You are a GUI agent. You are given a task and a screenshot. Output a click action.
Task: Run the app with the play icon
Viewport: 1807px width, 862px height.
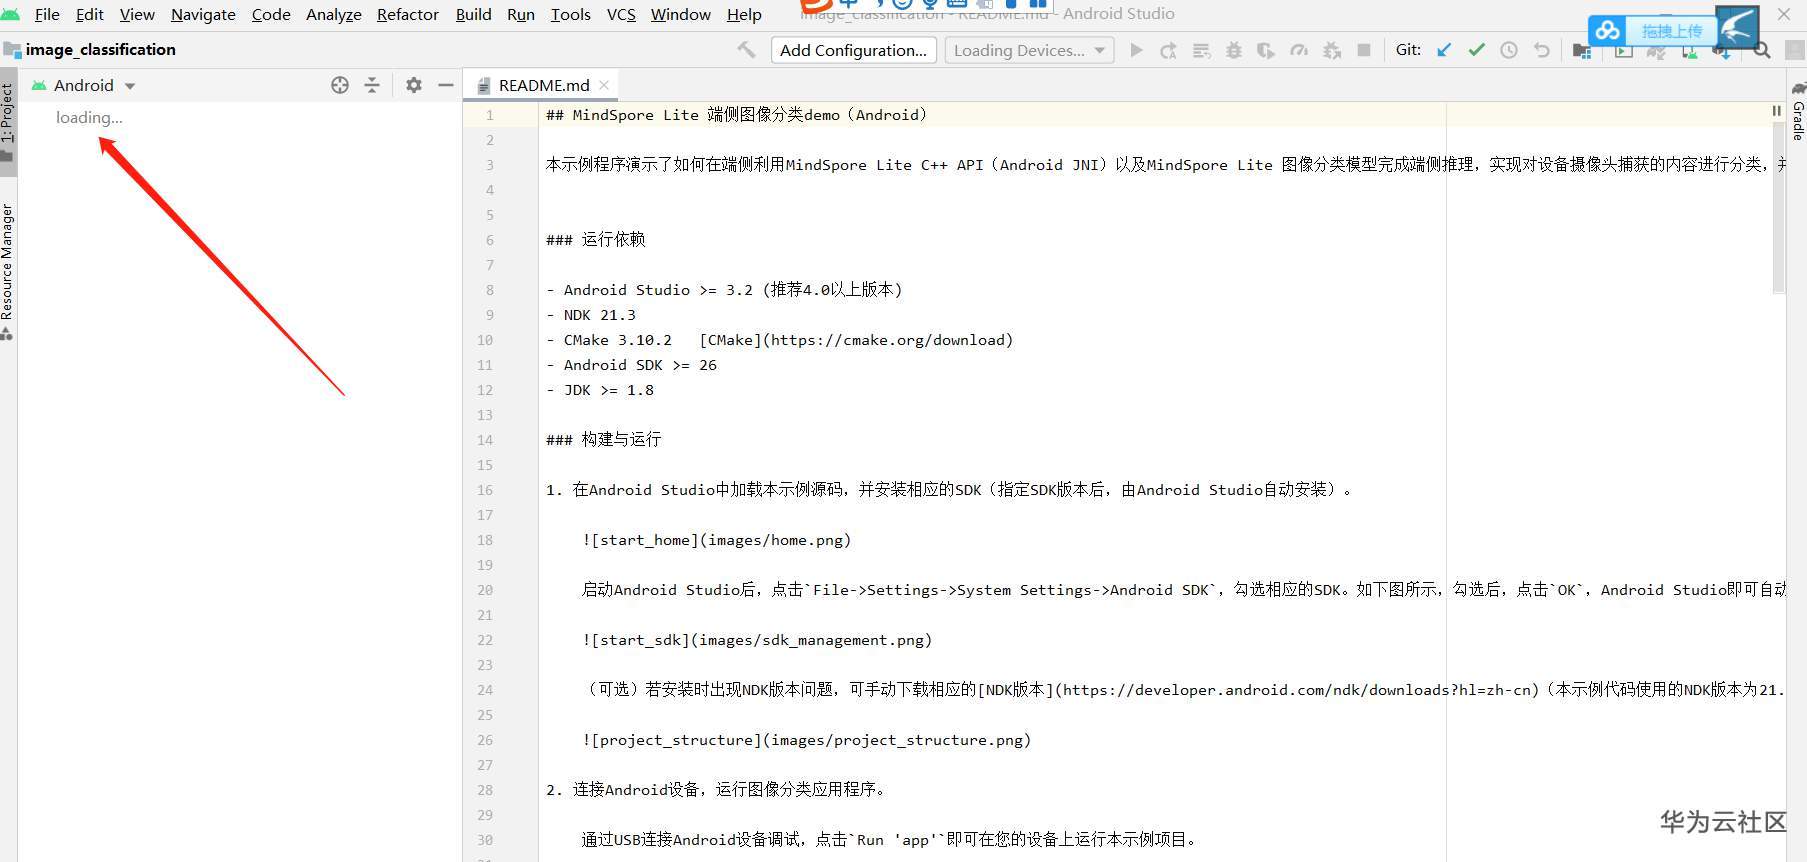pyautogui.click(x=1136, y=50)
